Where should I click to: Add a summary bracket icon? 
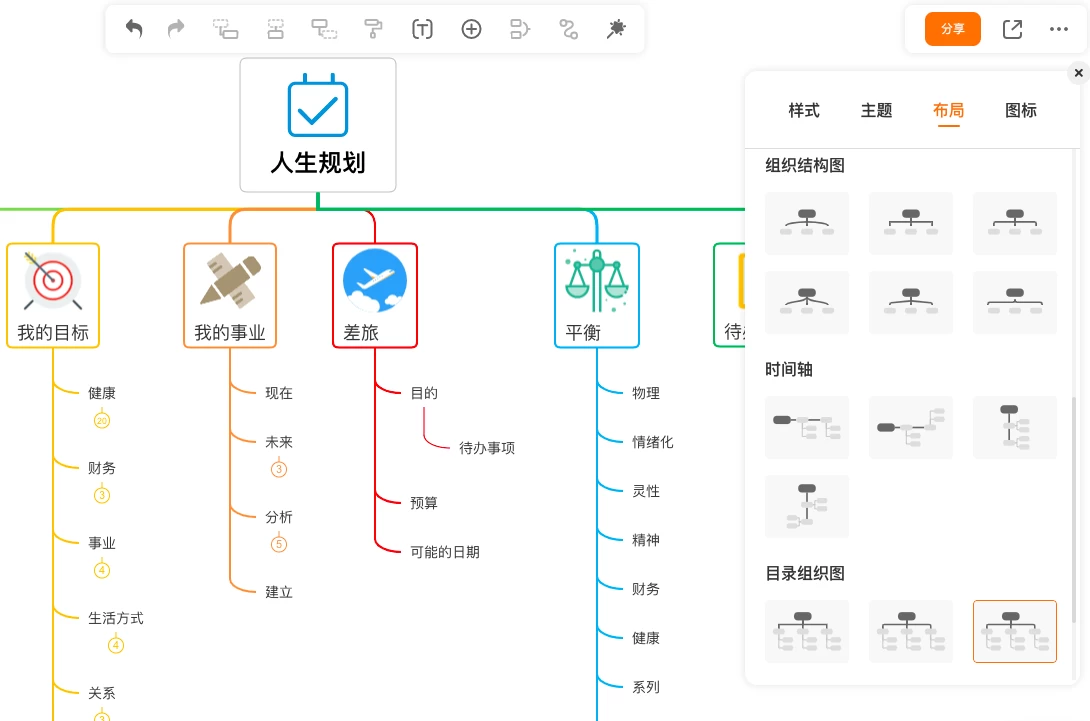(520, 29)
